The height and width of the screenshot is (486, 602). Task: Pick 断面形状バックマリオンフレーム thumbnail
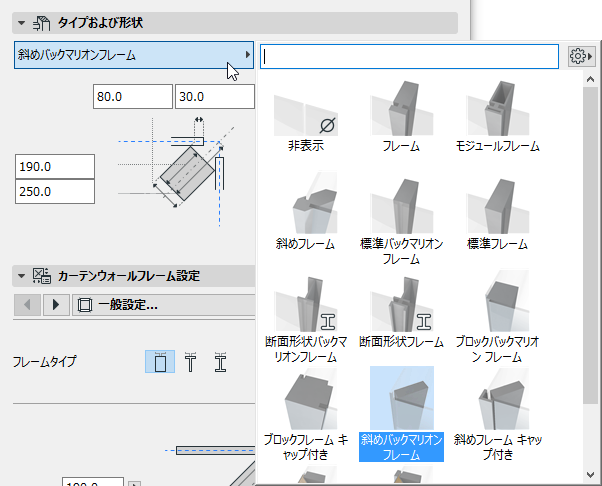(306, 304)
